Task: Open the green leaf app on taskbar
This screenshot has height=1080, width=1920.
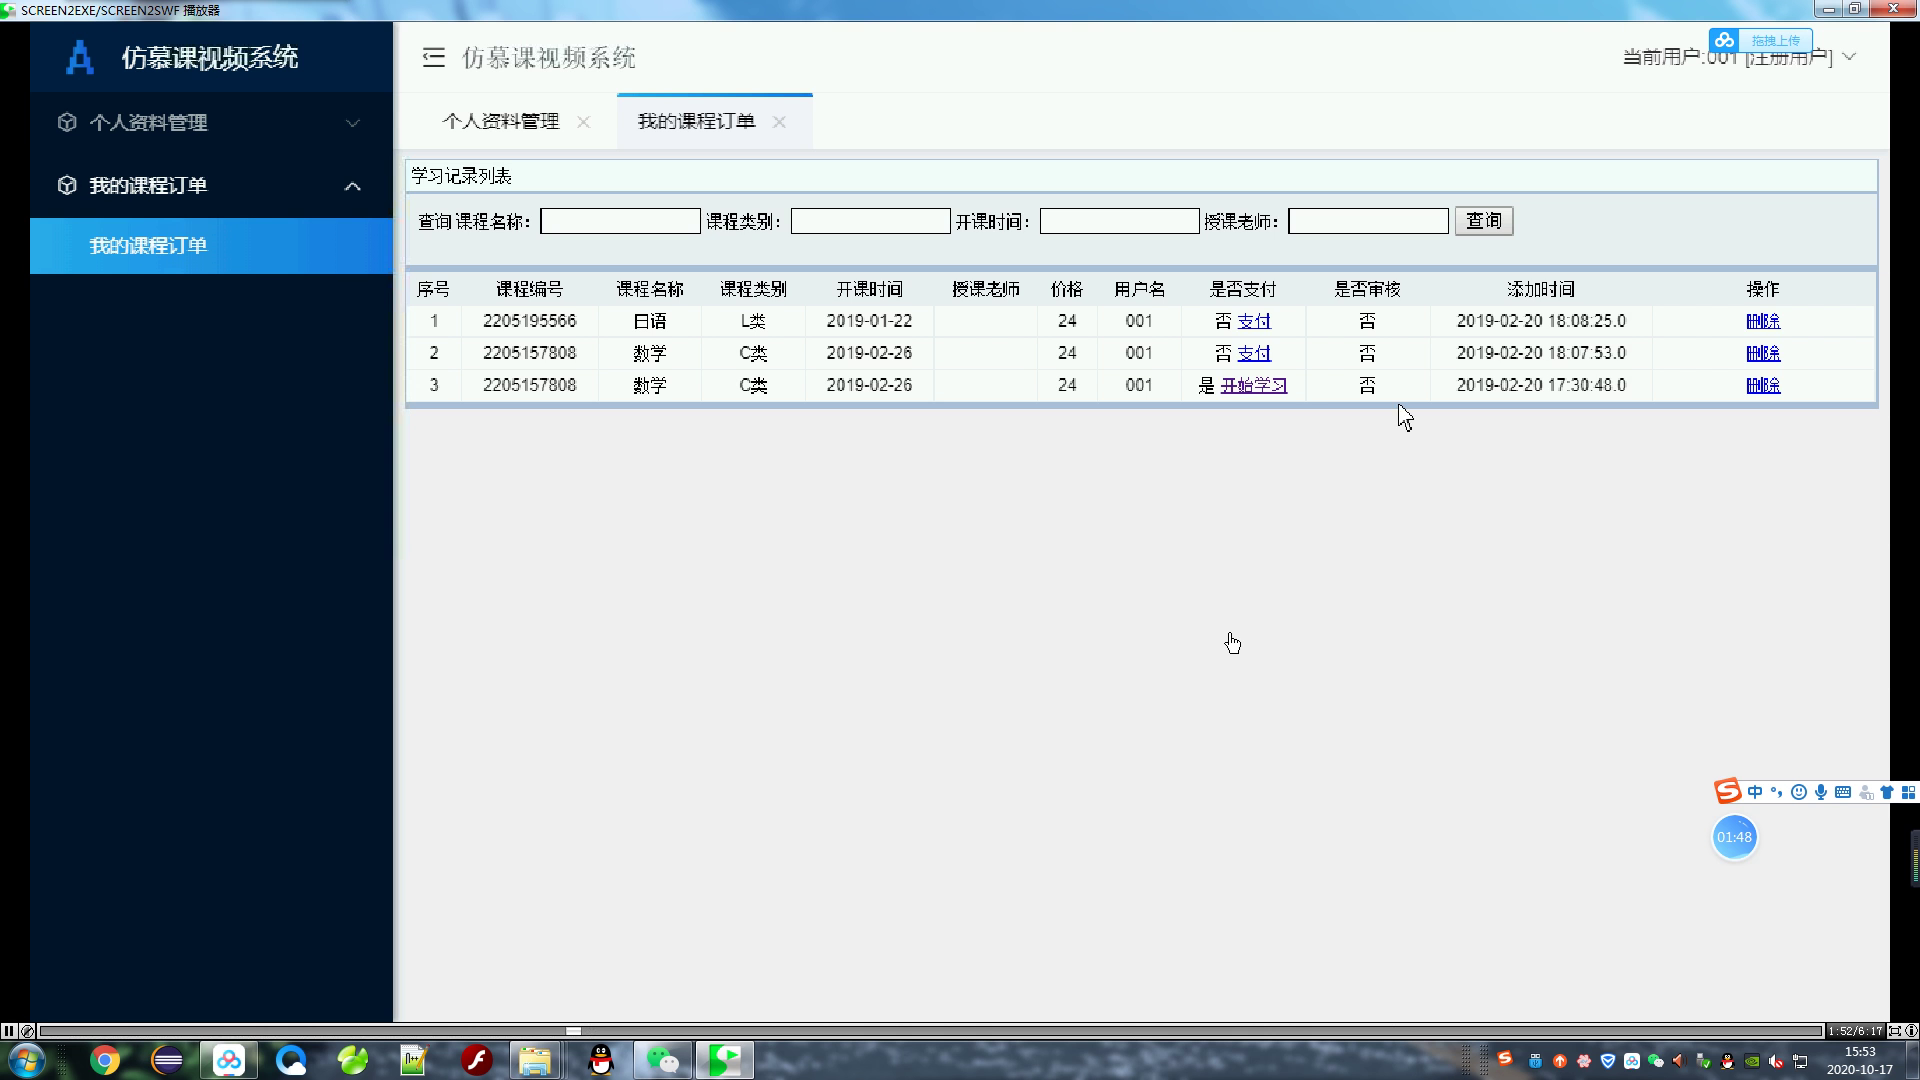Action: tap(353, 1060)
